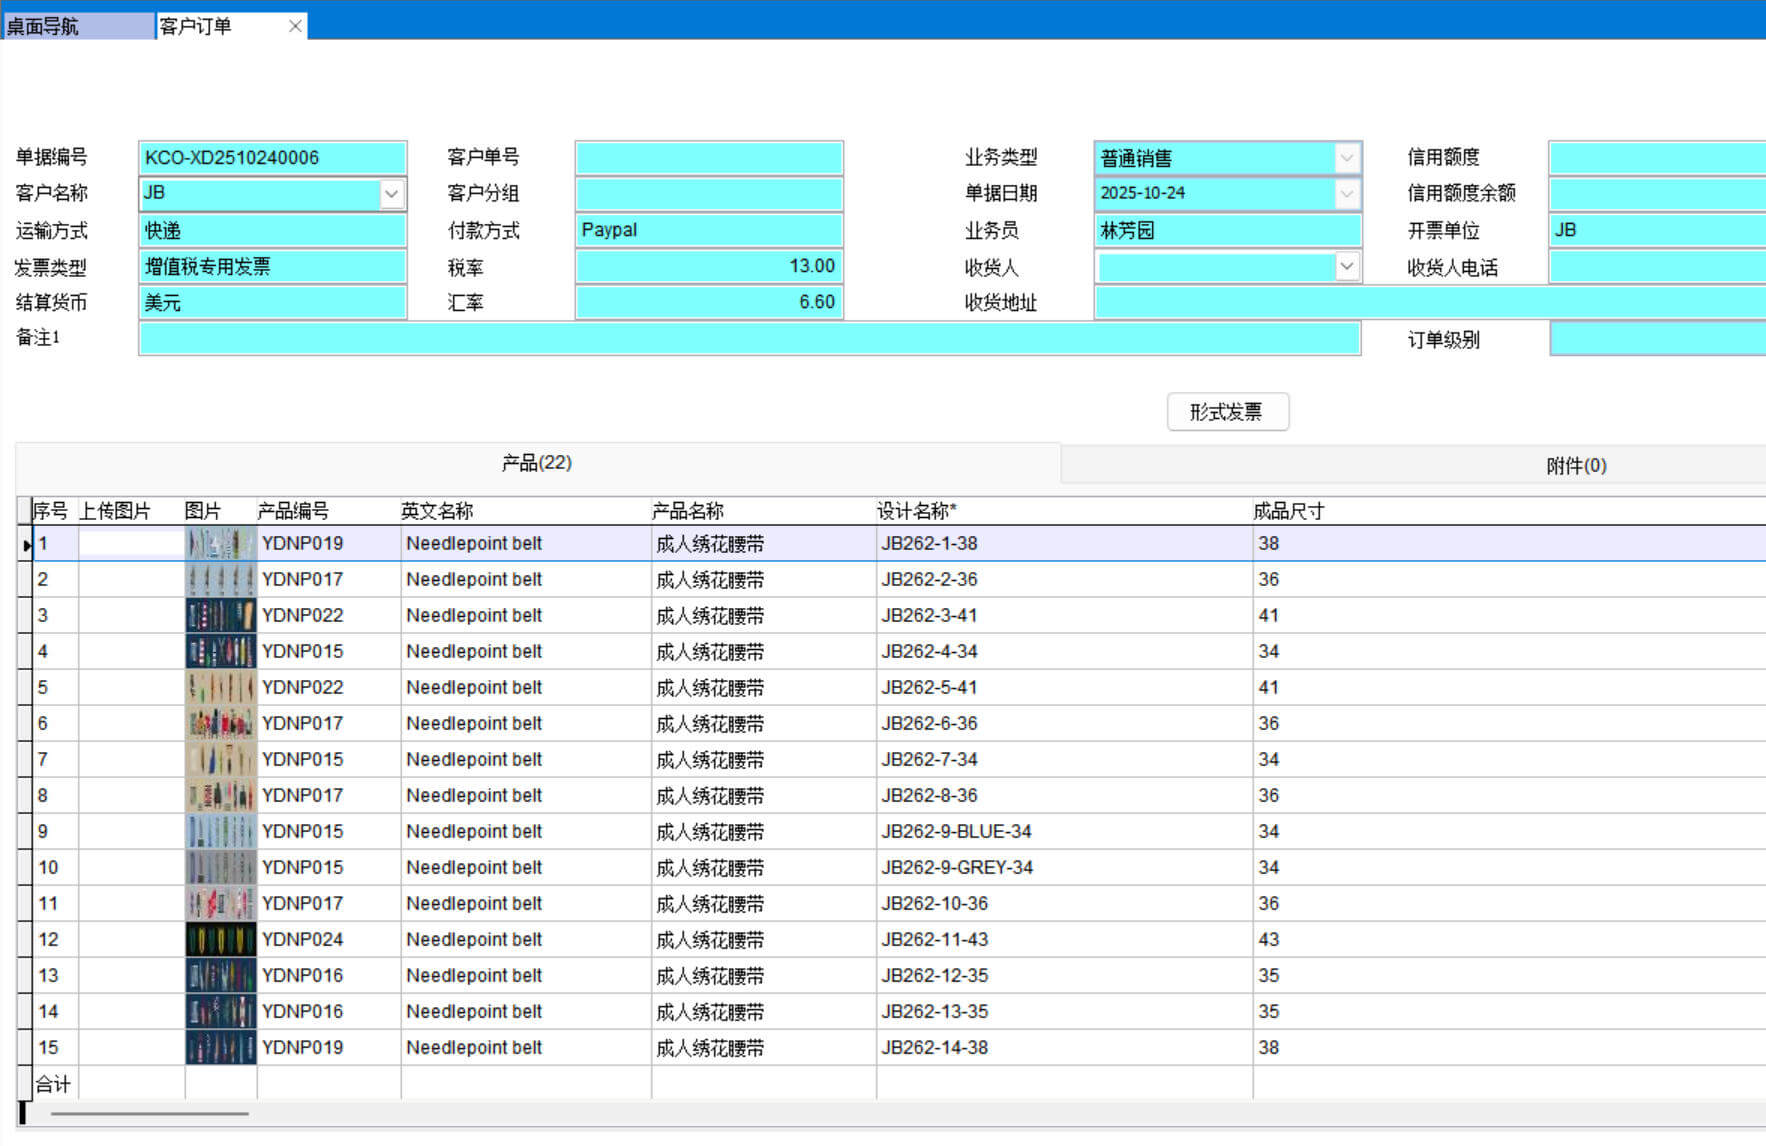This screenshot has height=1146, width=1766.
Task: Click the 形式发票 button
Action: tap(1227, 412)
